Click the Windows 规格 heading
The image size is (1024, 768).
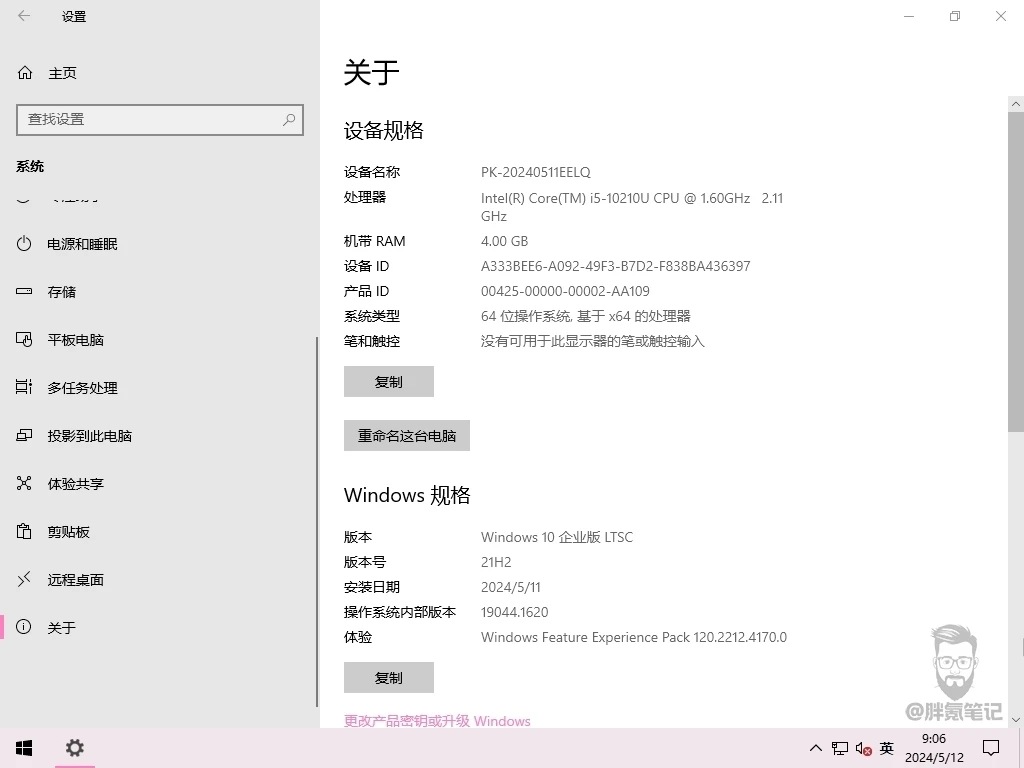tap(407, 495)
